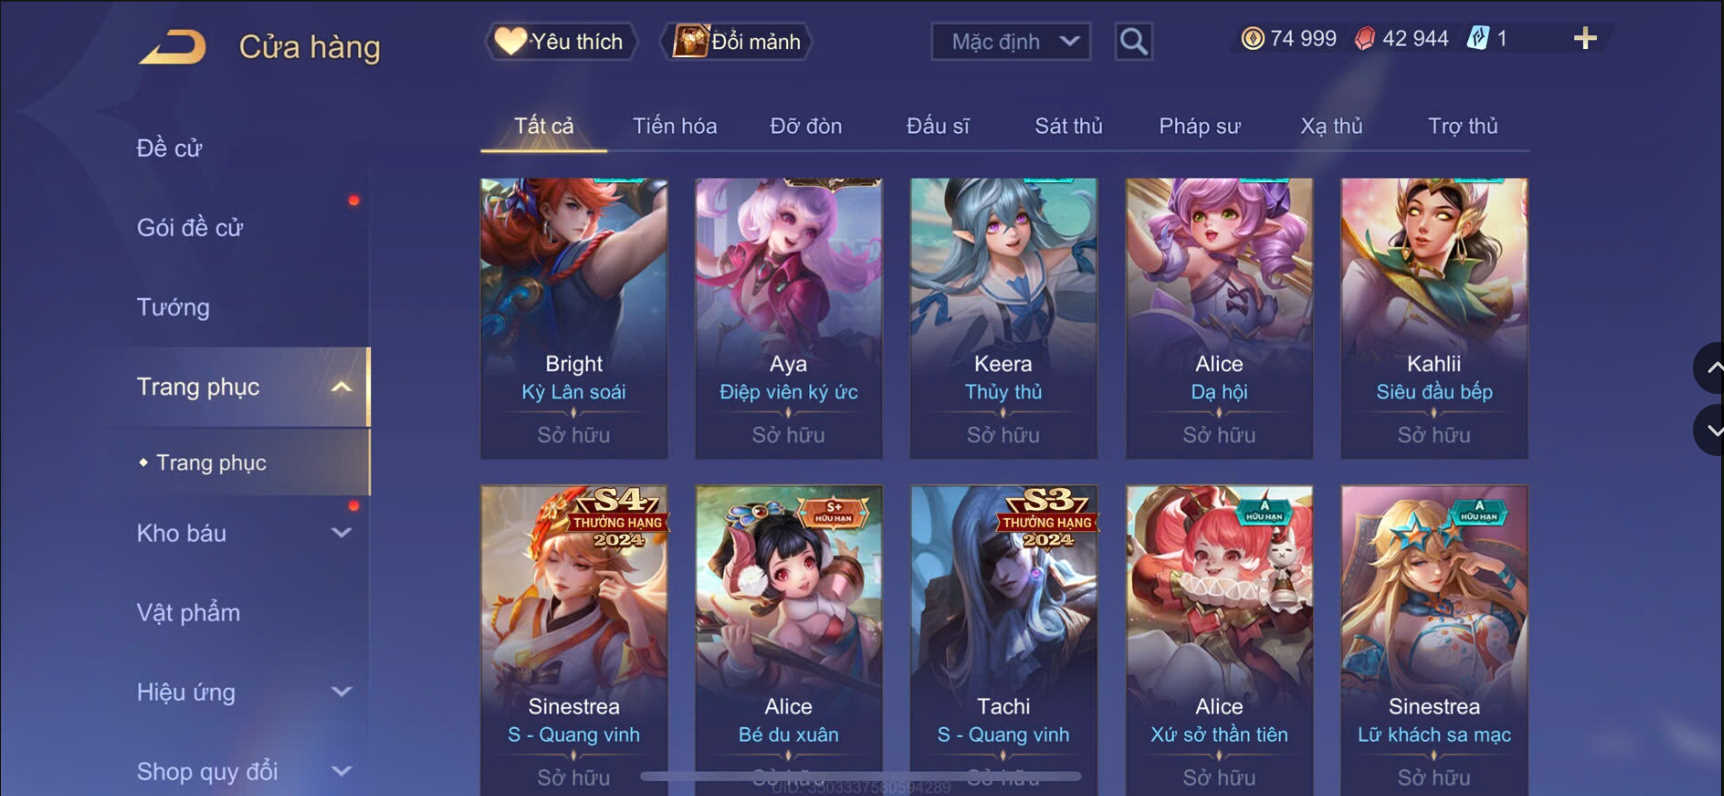Tap the plus icon to add currency
1724x796 pixels.
pyautogui.click(x=1585, y=39)
